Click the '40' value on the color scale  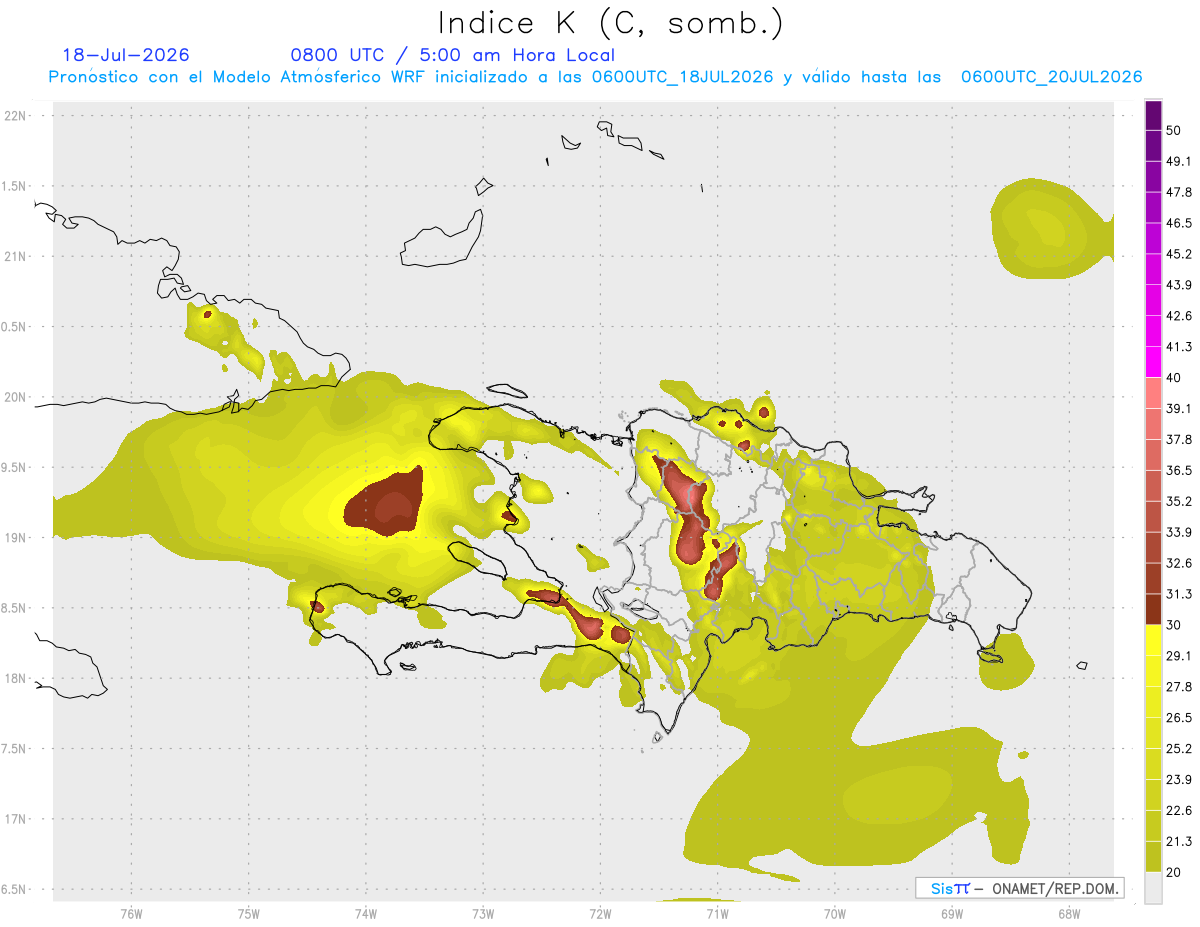(x=1174, y=378)
